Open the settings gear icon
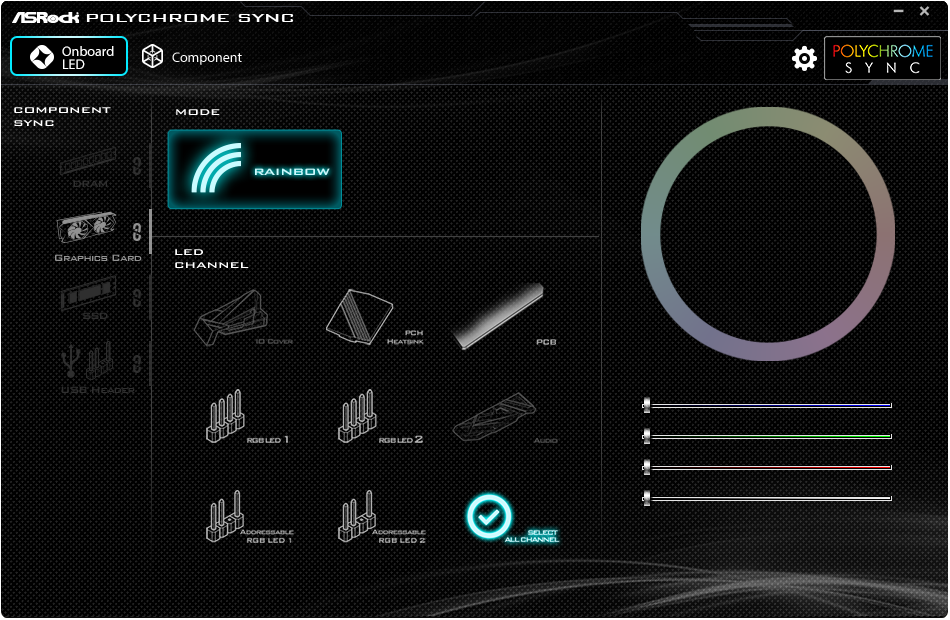This screenshot has height=620, width=950. tap(804, 58)
